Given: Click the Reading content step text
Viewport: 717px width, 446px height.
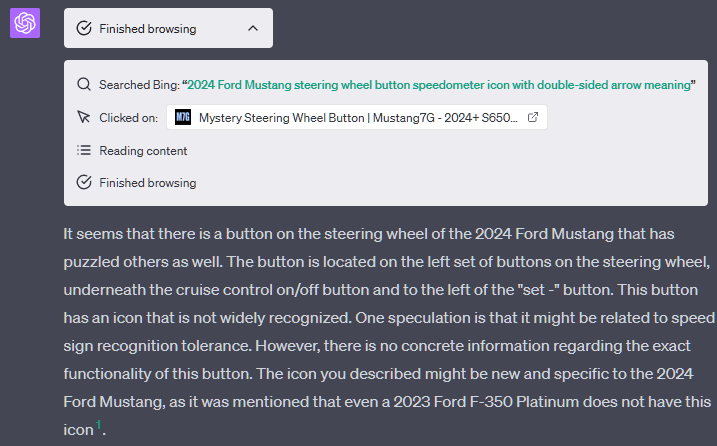Looking at the screenshot, I should tap(143, 151).
